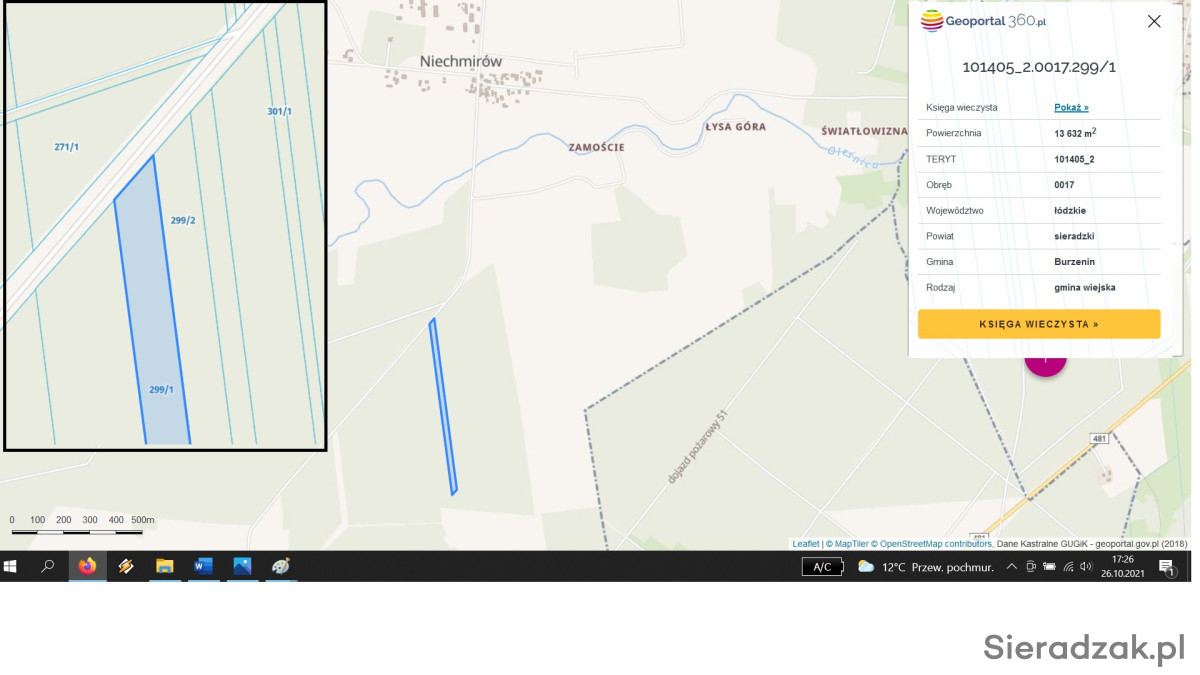Open the volume control in system tray
Screen dimensions: 1200x675
click(x=1086, y=567)
